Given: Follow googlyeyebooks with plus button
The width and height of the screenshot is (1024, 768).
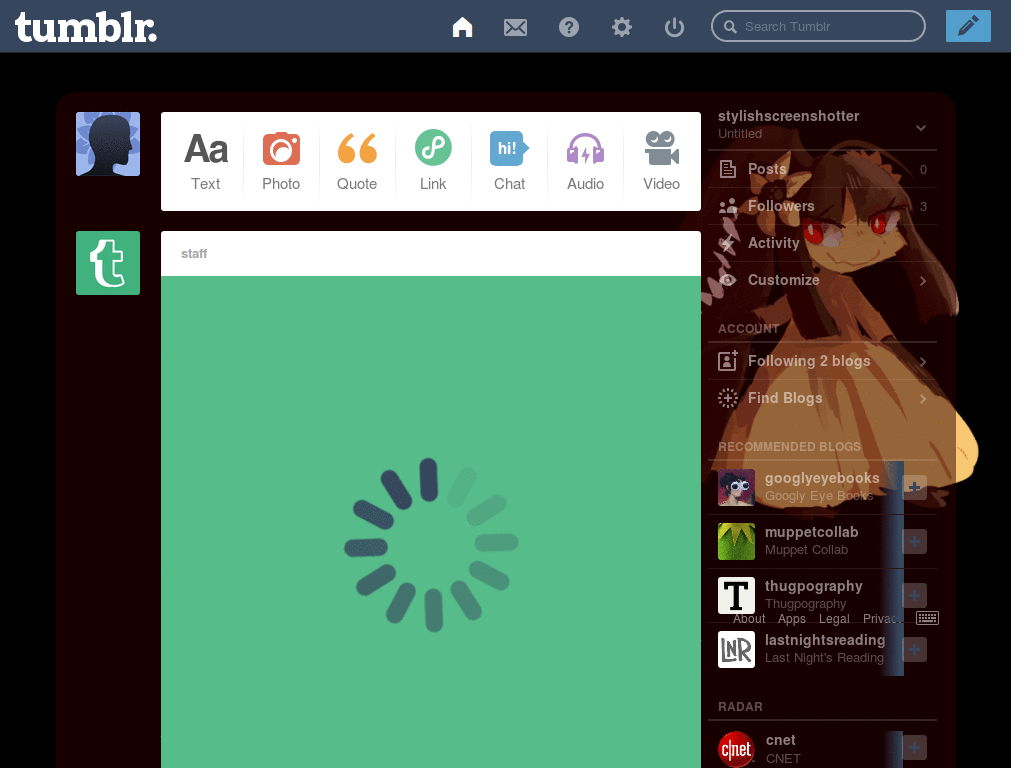Looking at the screenshot, I should point(914,487).
